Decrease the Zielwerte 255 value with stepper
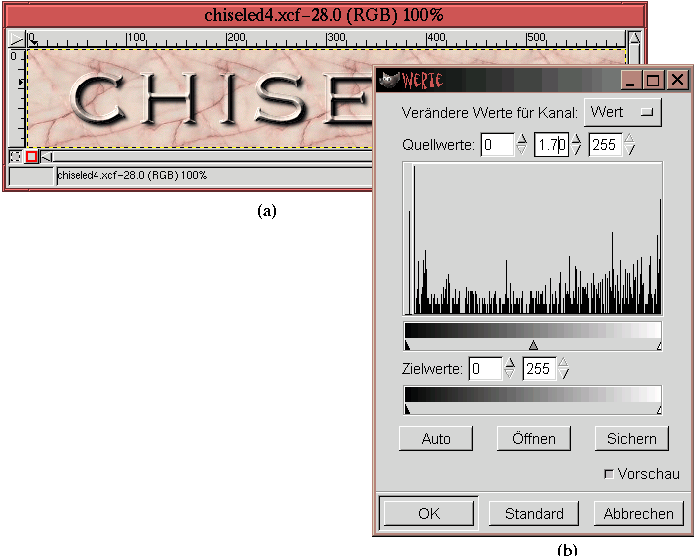 click(564, 375)
